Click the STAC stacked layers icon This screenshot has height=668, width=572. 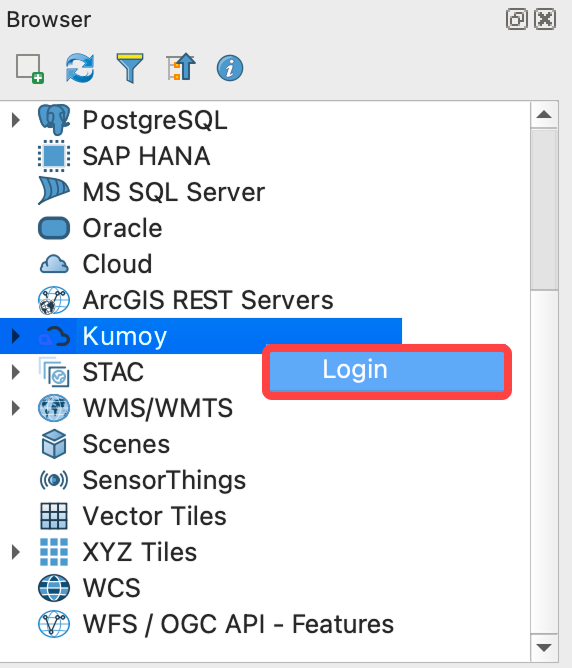pyautogui.click(x=54, y=372)
